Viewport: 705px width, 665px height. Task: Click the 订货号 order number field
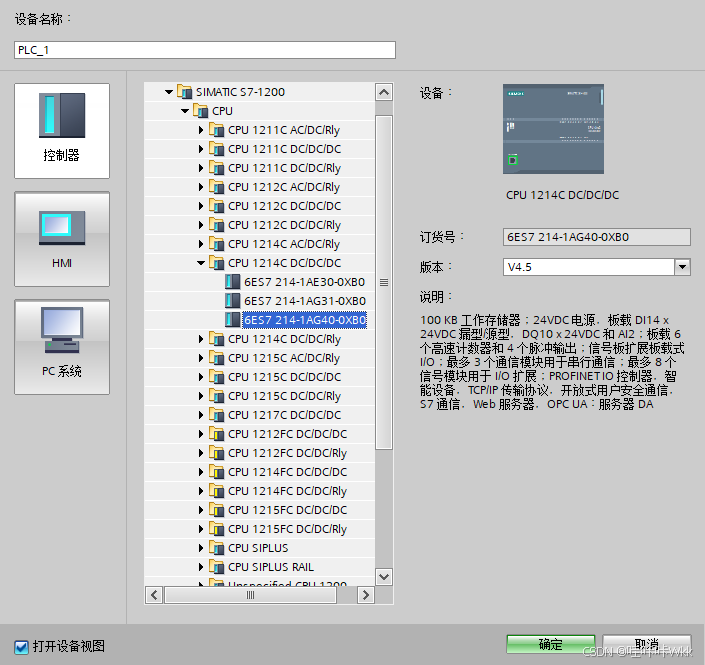[x=597, y=237]
